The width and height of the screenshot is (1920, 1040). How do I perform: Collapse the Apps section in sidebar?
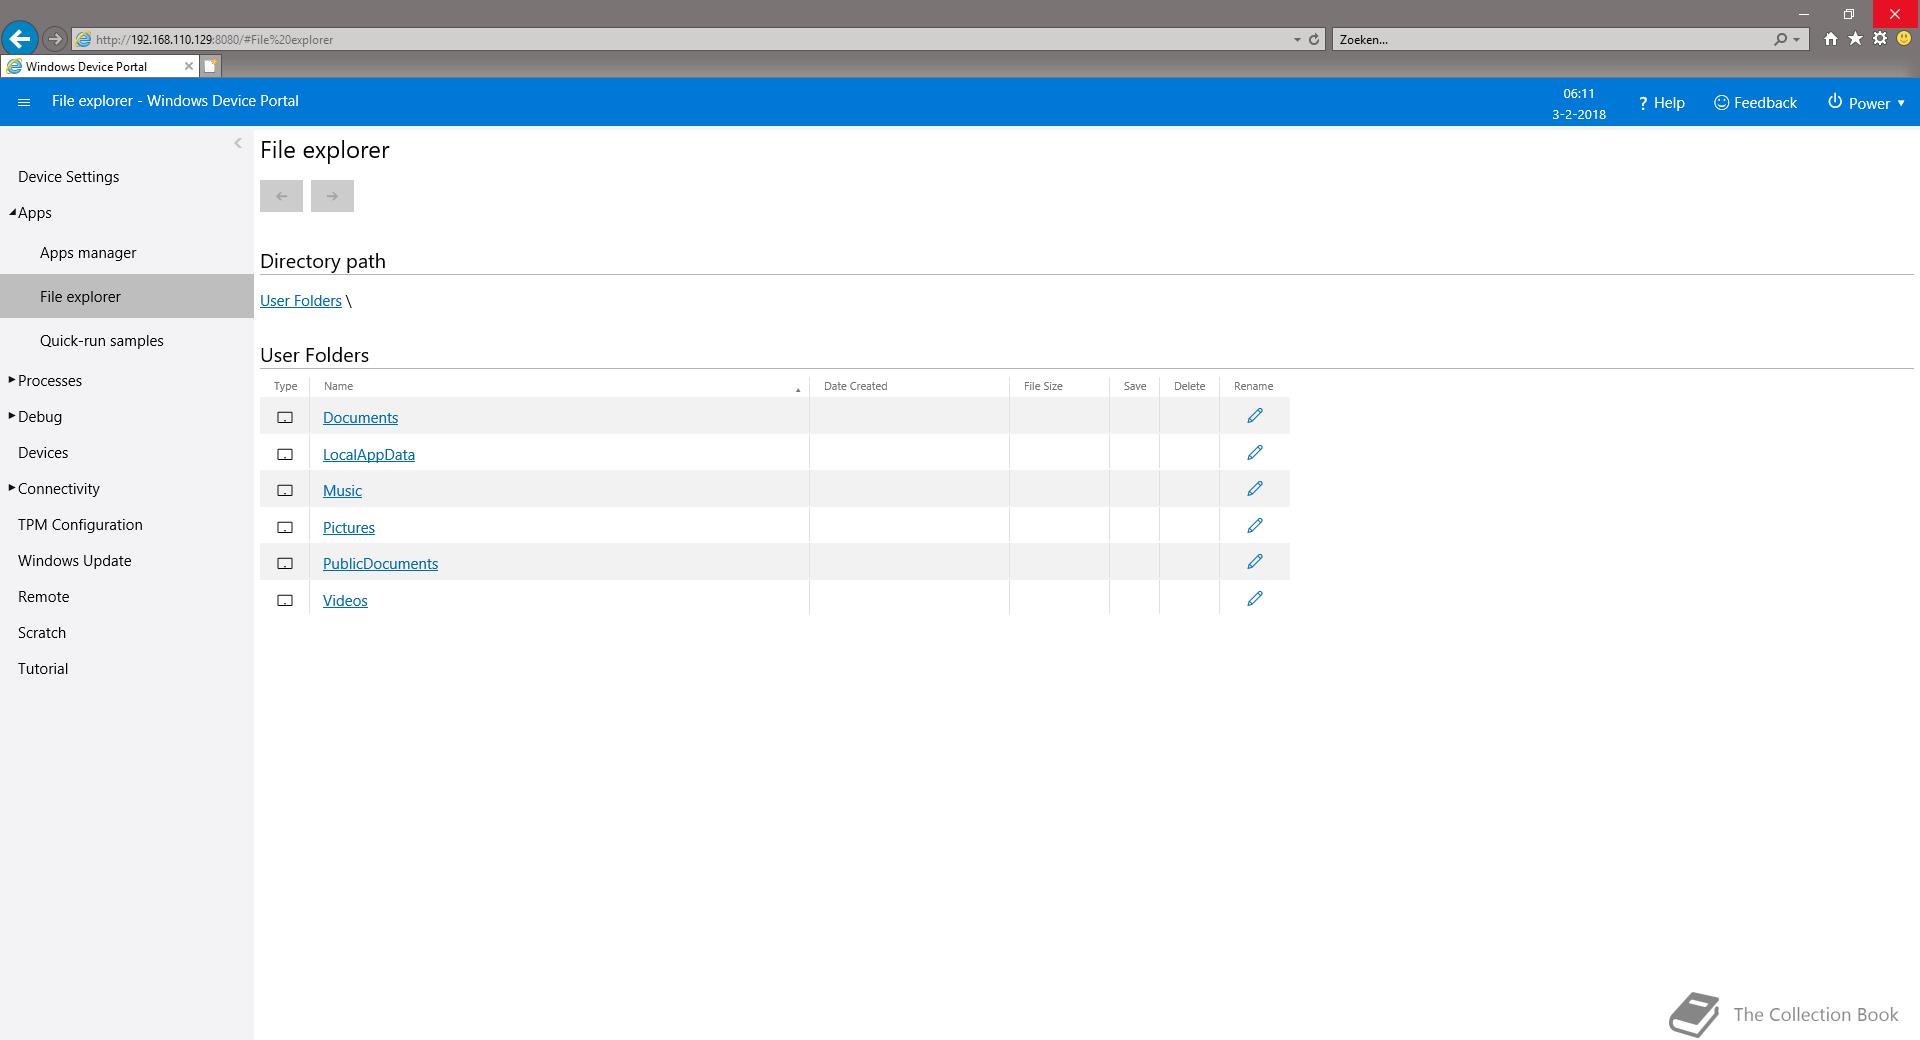[x=13, y=212]
